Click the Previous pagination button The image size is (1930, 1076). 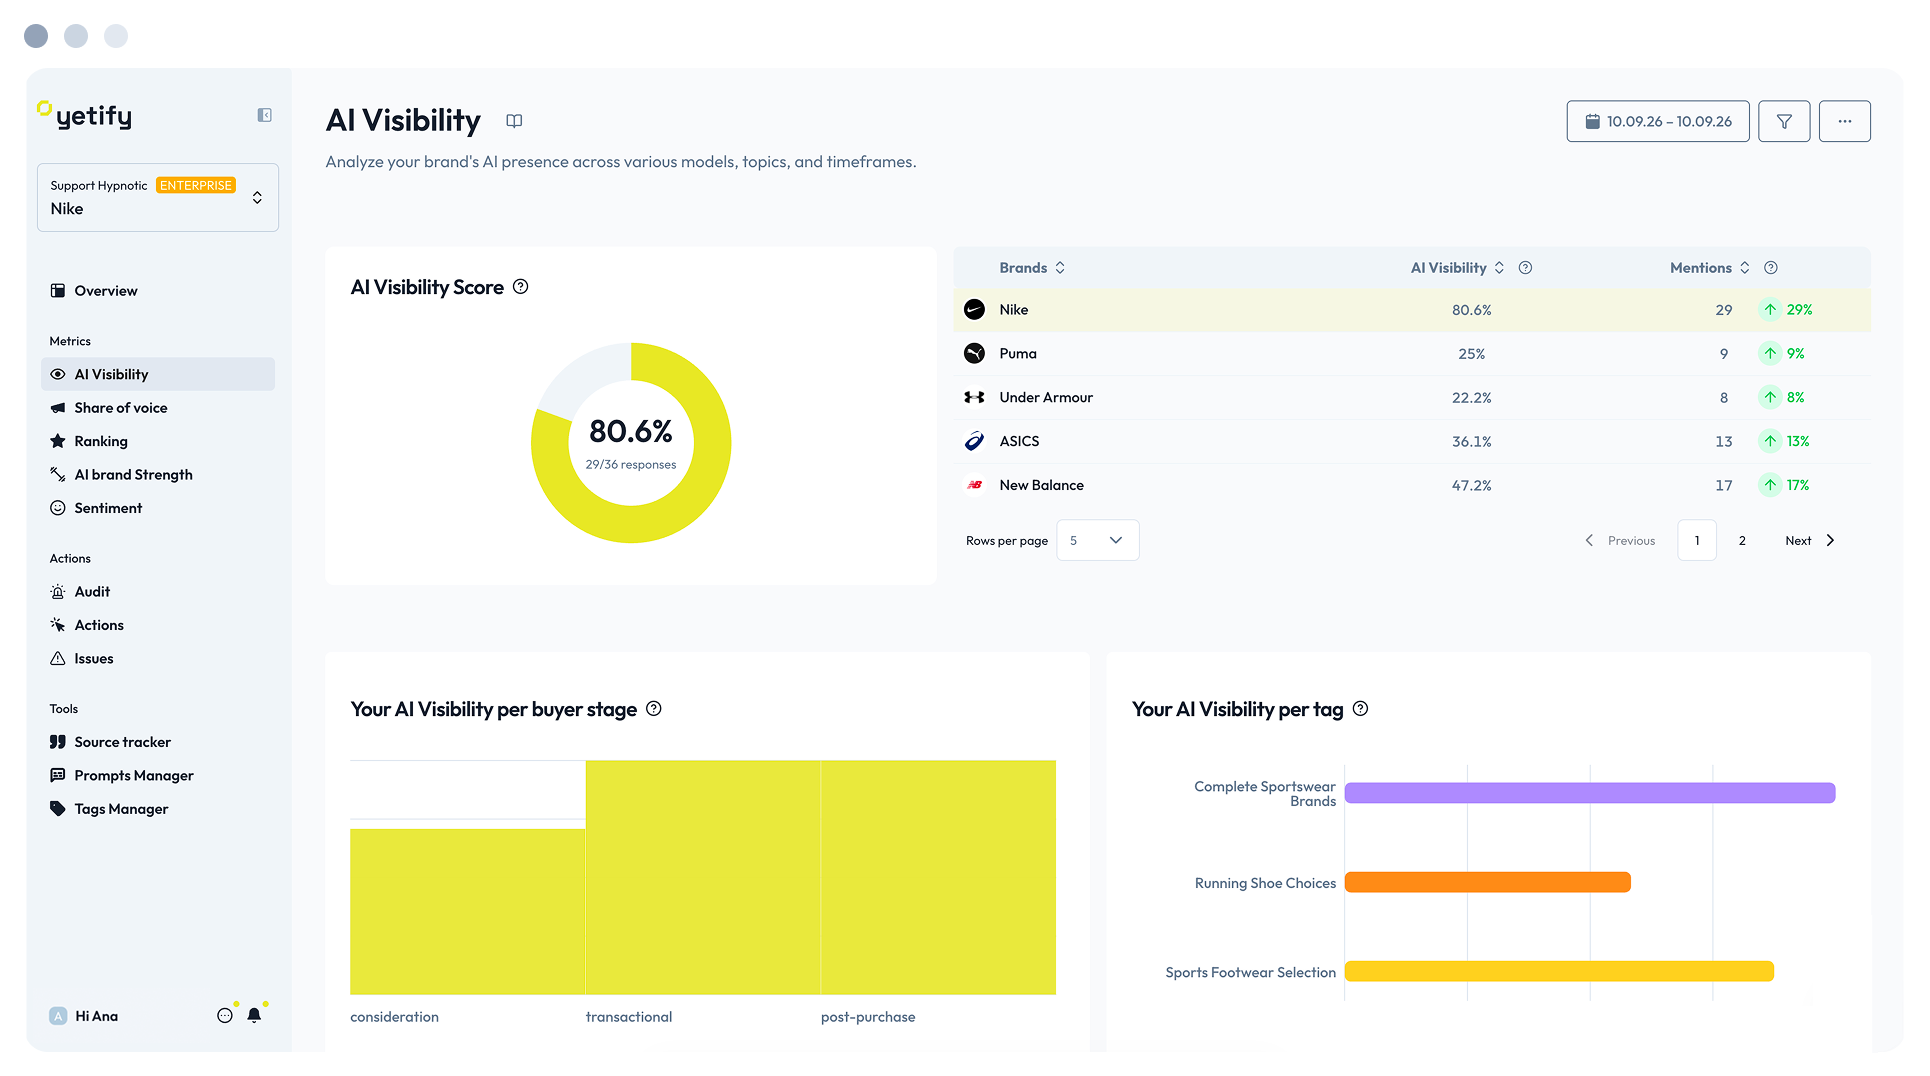point(1620,541)
